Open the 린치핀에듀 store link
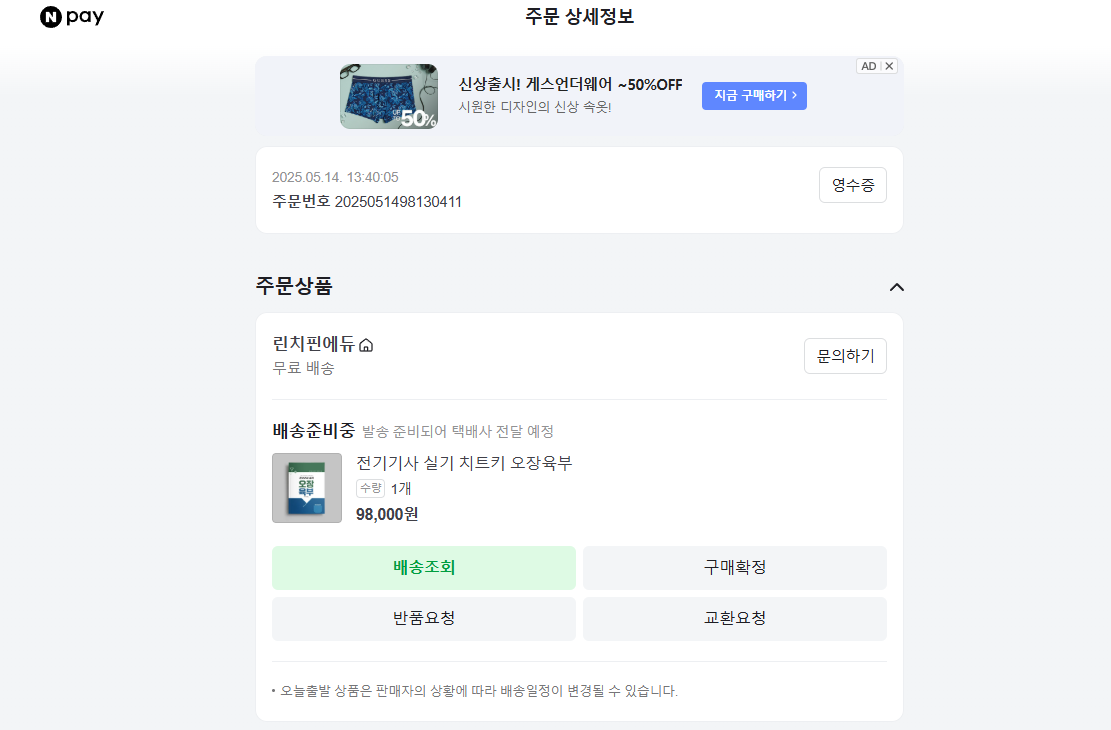 pyautogui.click(x=313, y=344)
